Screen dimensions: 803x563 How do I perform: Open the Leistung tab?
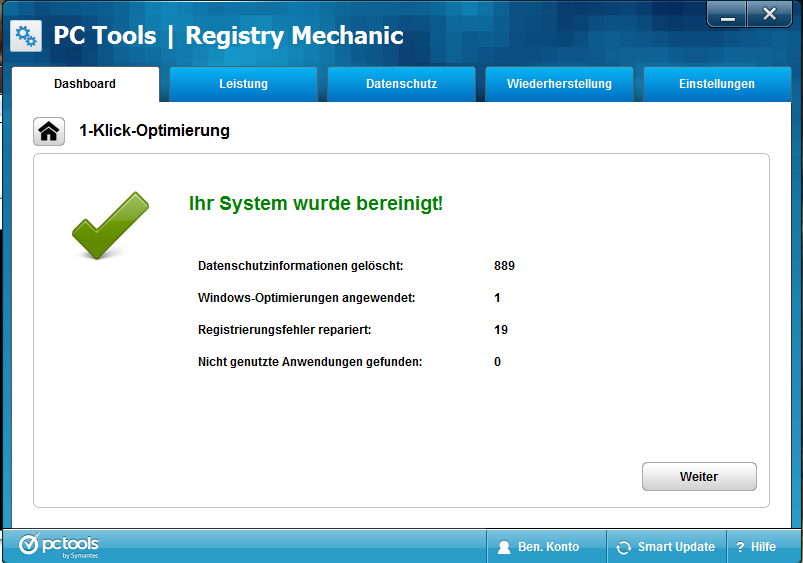tap(243, 84)
